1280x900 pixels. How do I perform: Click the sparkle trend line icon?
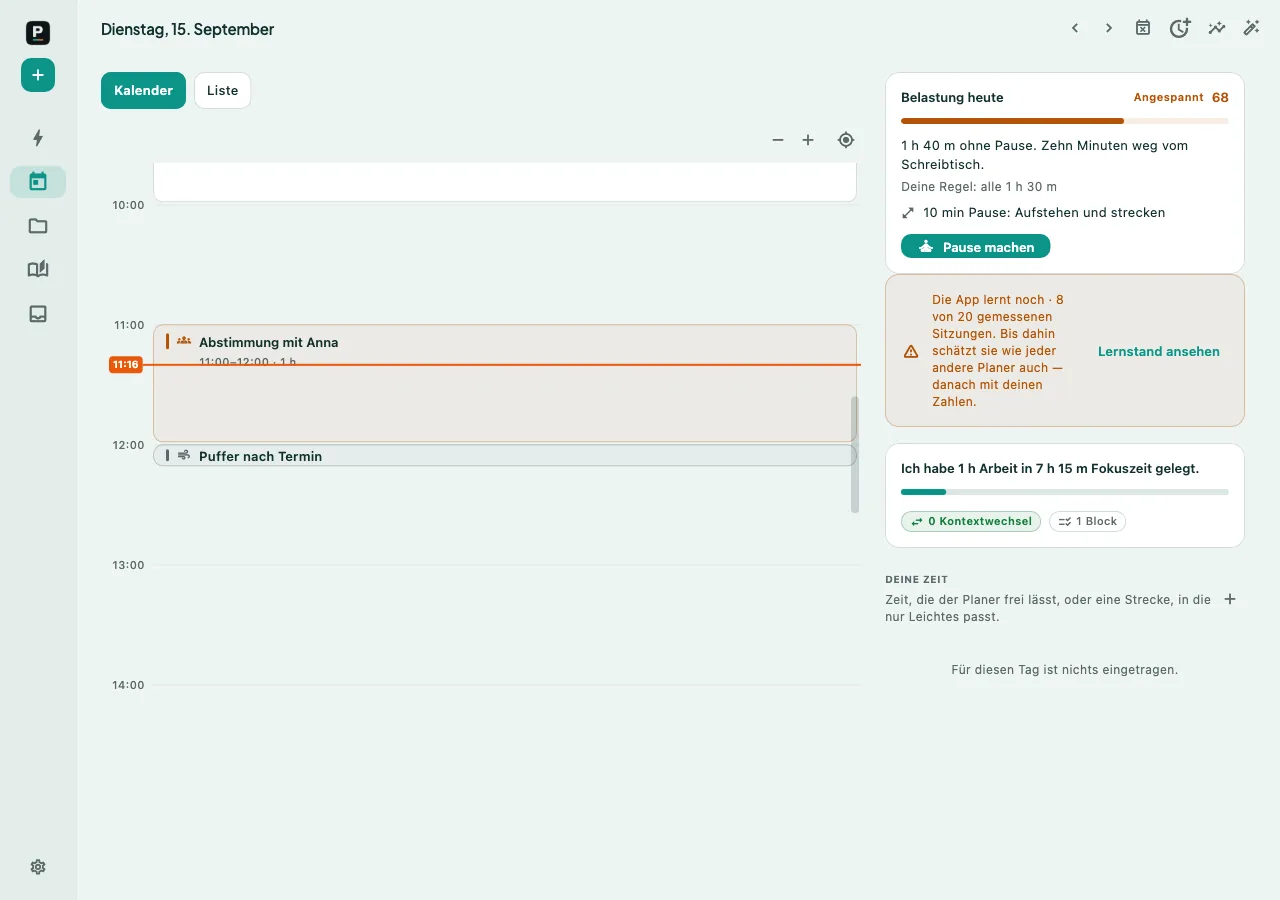1217,28
